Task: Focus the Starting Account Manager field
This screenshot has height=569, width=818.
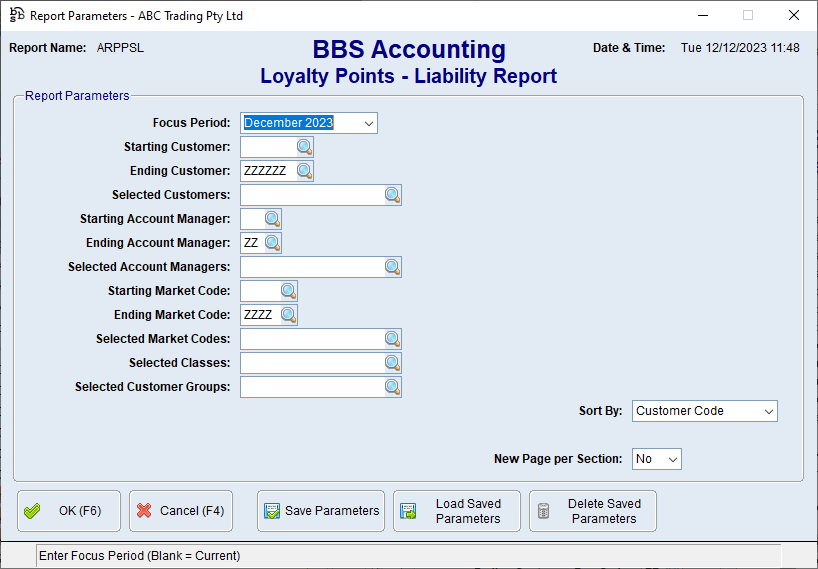Action: tap(252, 219)
